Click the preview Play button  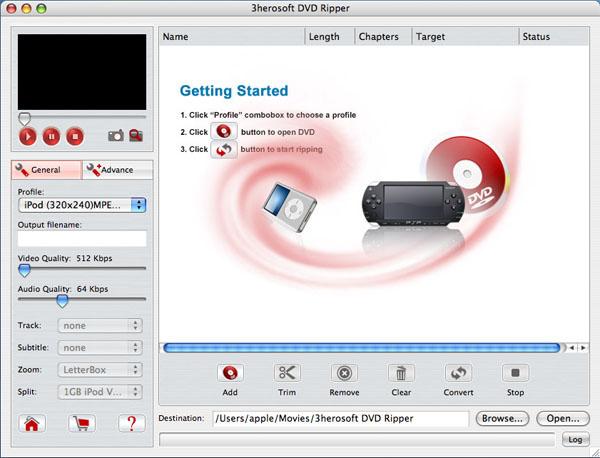28,136
